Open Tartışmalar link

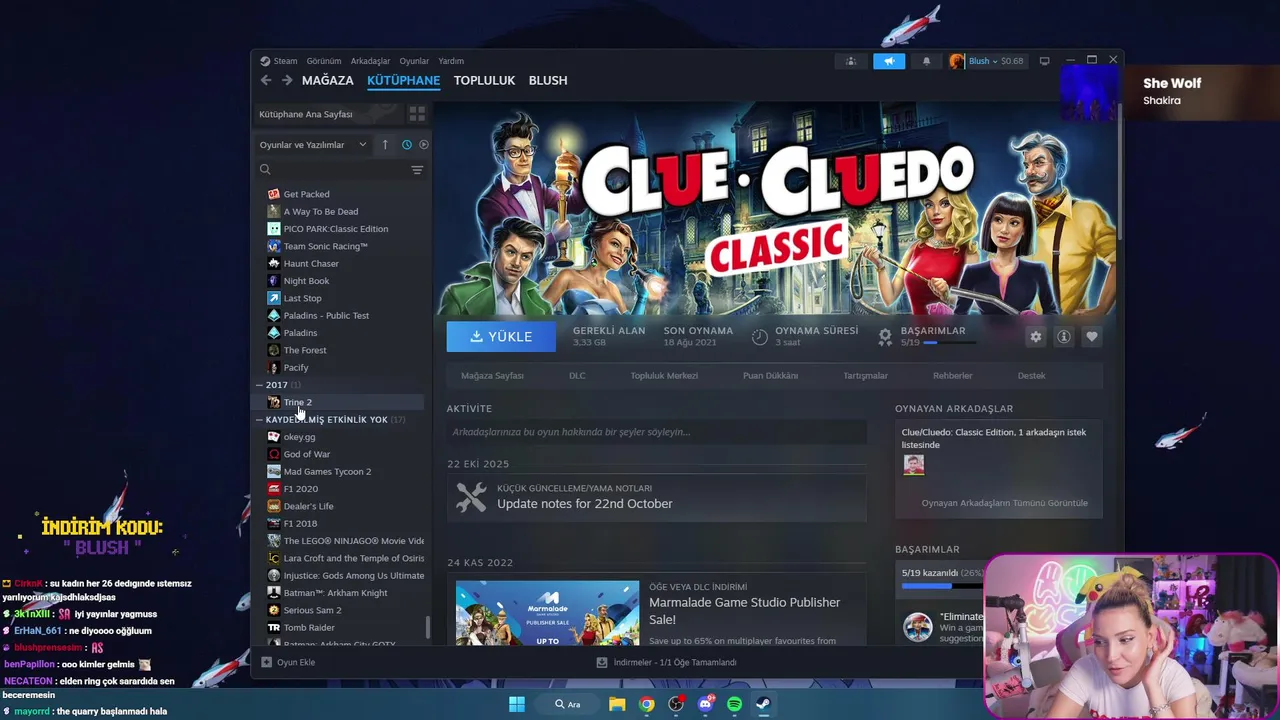(865, 376)
